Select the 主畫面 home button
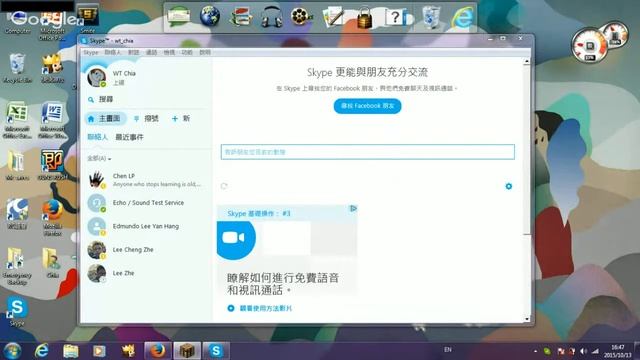The height and width of the screenshot is (360, 640). pos(105,118)
